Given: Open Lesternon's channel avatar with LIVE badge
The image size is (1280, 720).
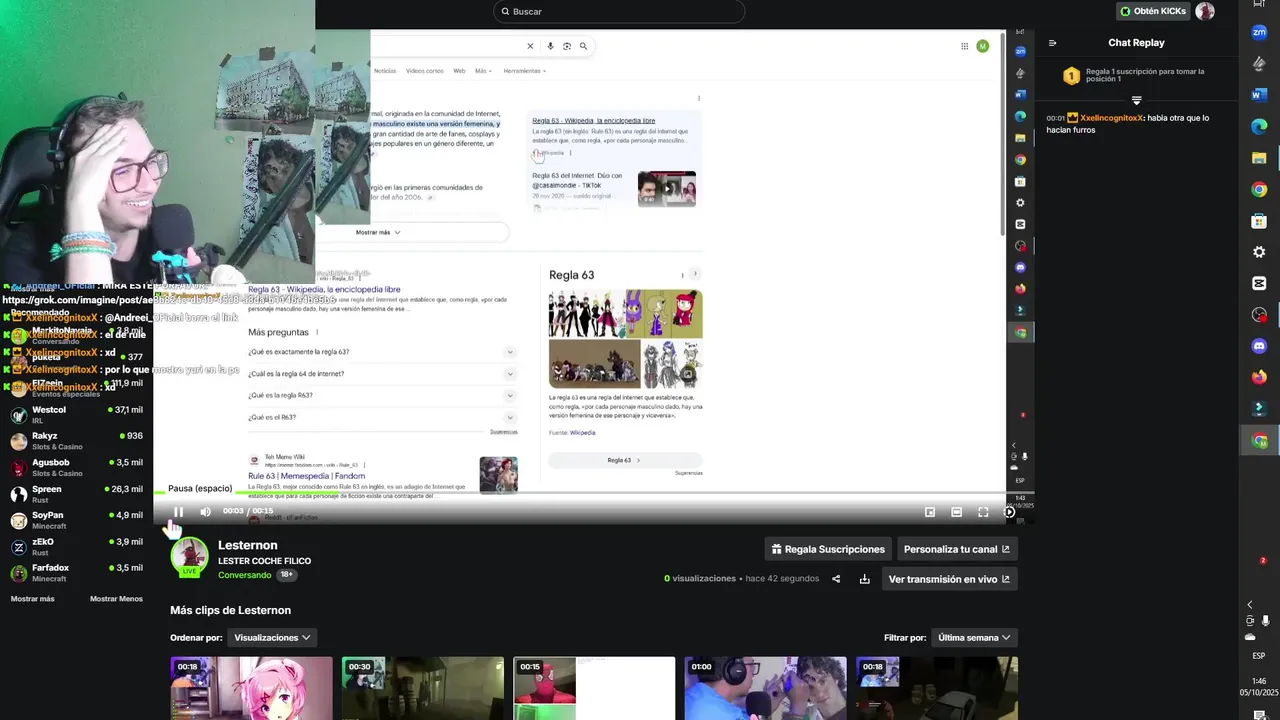Looking at the screenshot, I should 189,557.
